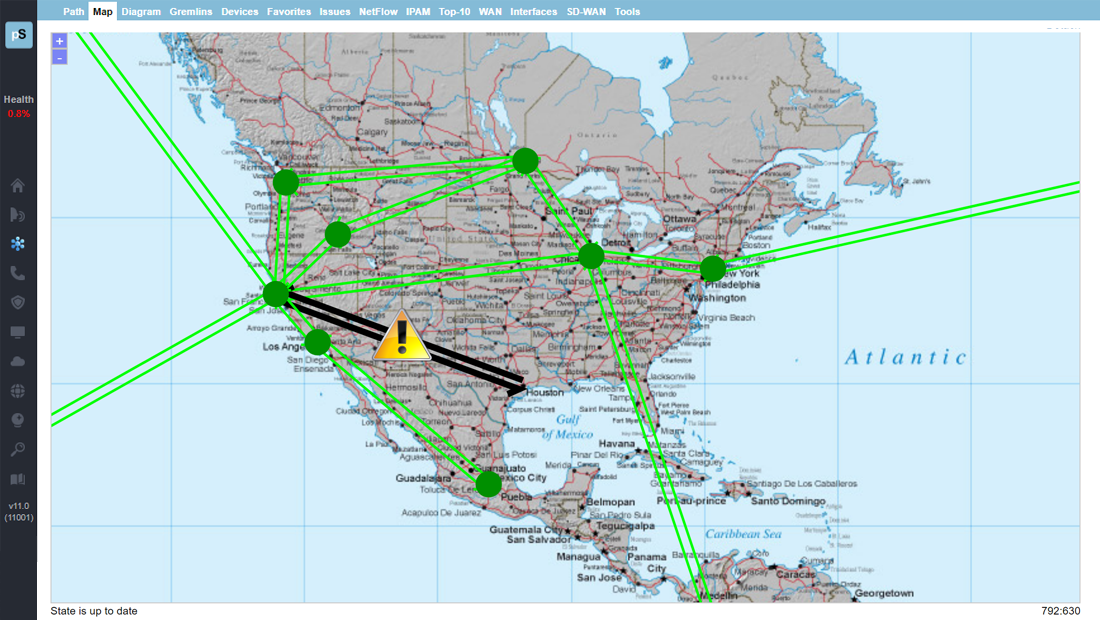Click the magnifier search icon in sidebar
Screen dimensions: 1100x620
tap(18, 449)
